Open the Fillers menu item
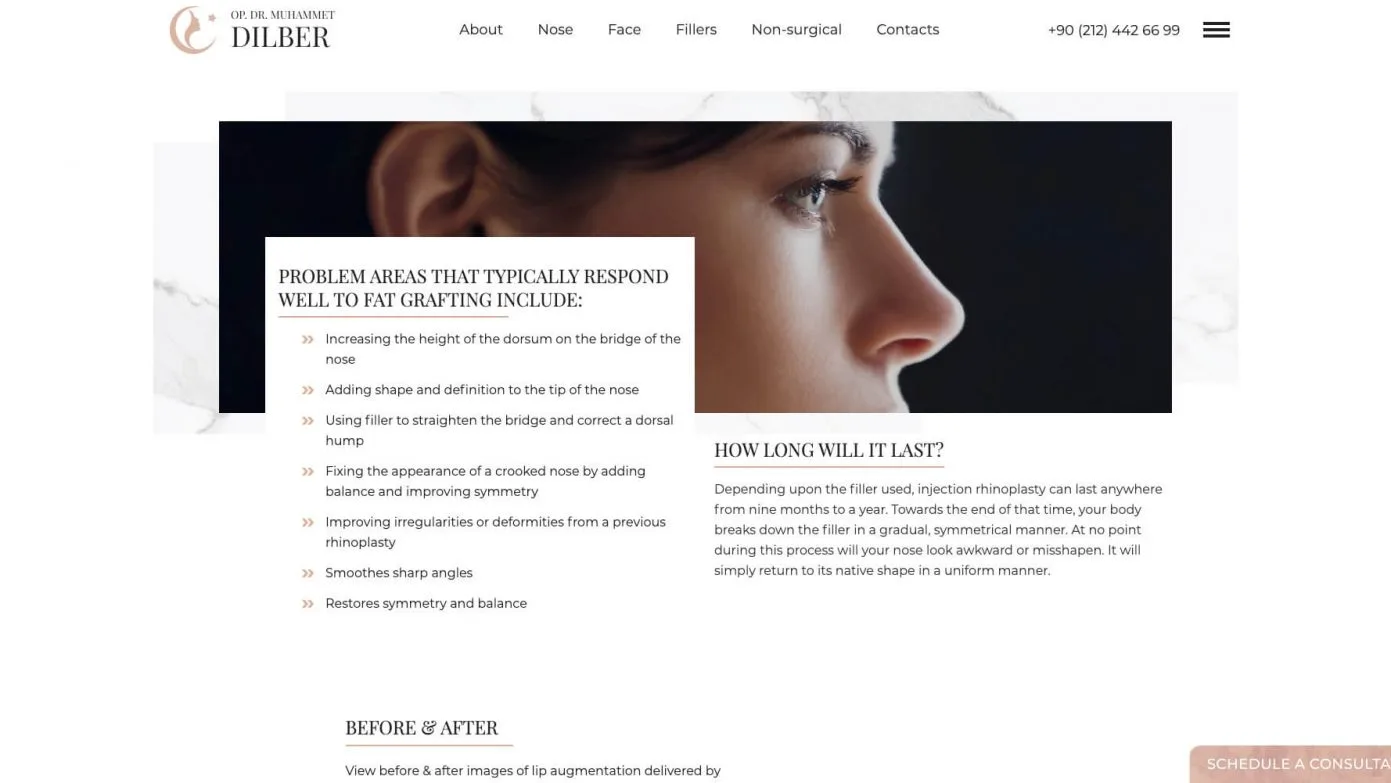Screen dimensions: 1391x783 click(x=696, y=30)
